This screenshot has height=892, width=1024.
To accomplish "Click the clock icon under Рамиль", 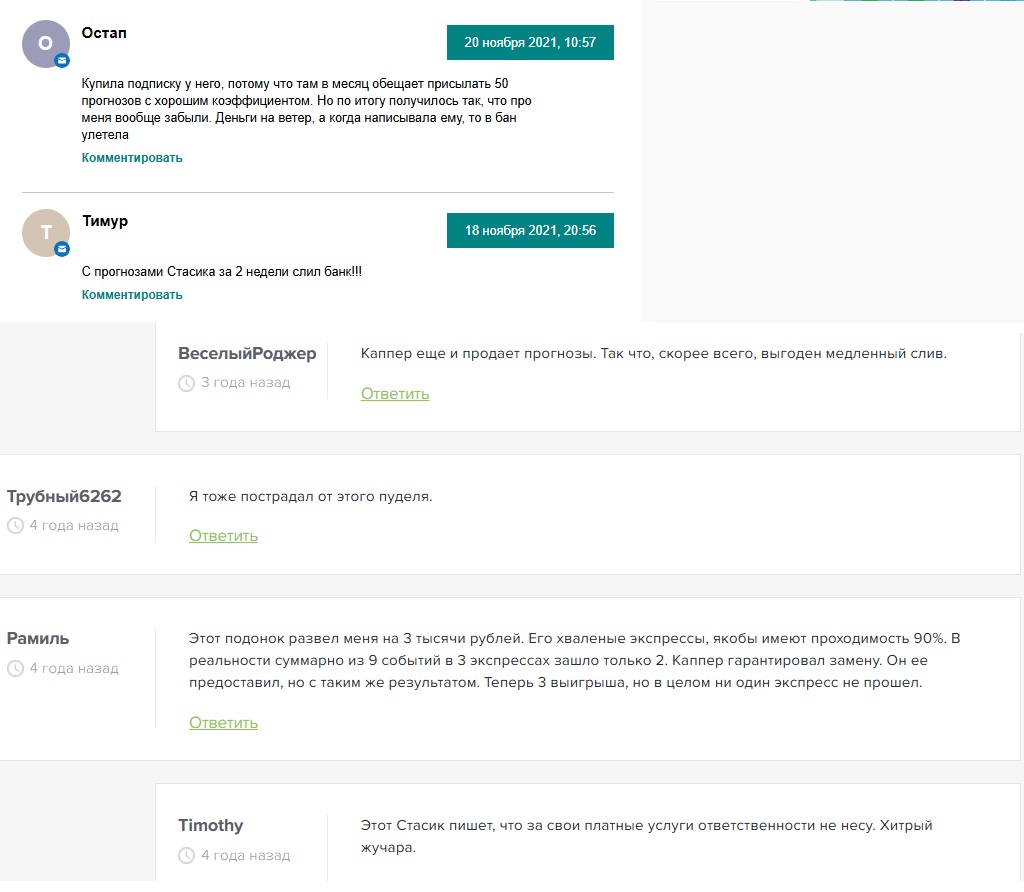I will (x=15, y=669).
